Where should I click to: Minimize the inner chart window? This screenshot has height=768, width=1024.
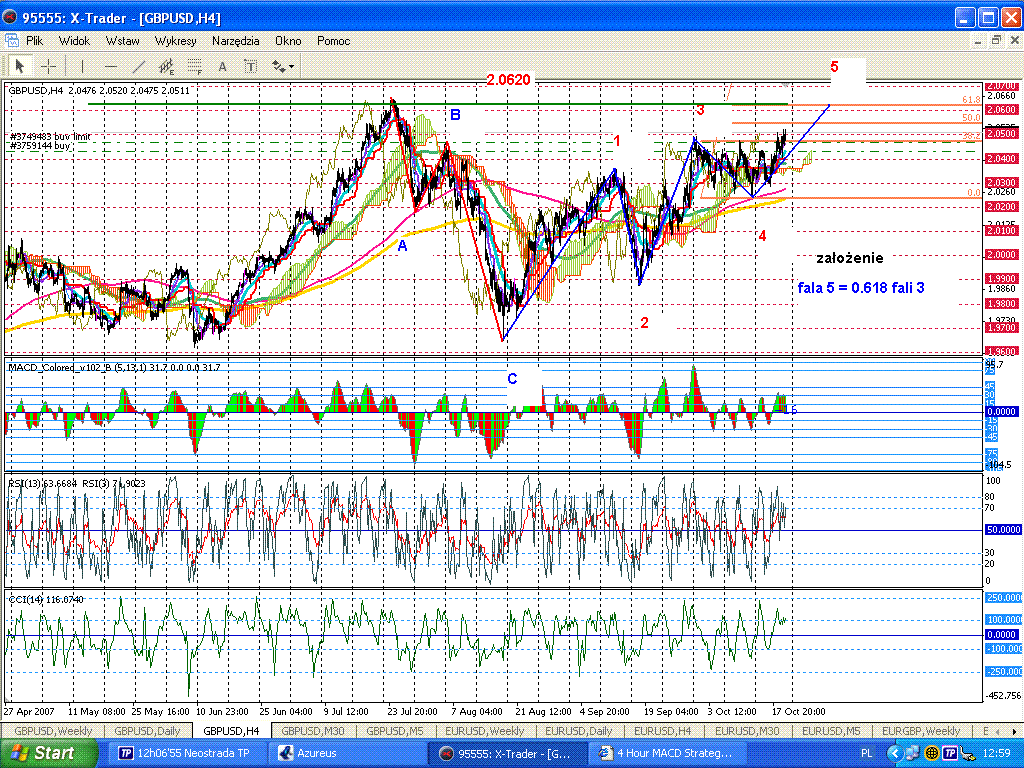click(978, 40)
